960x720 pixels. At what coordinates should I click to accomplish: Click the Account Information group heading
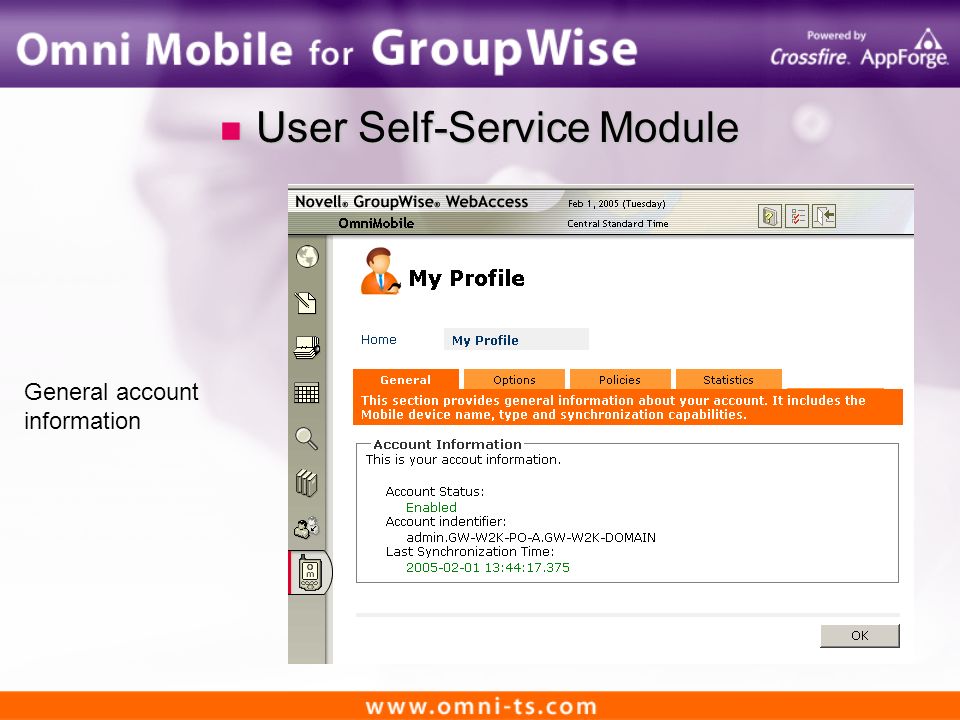448,444
